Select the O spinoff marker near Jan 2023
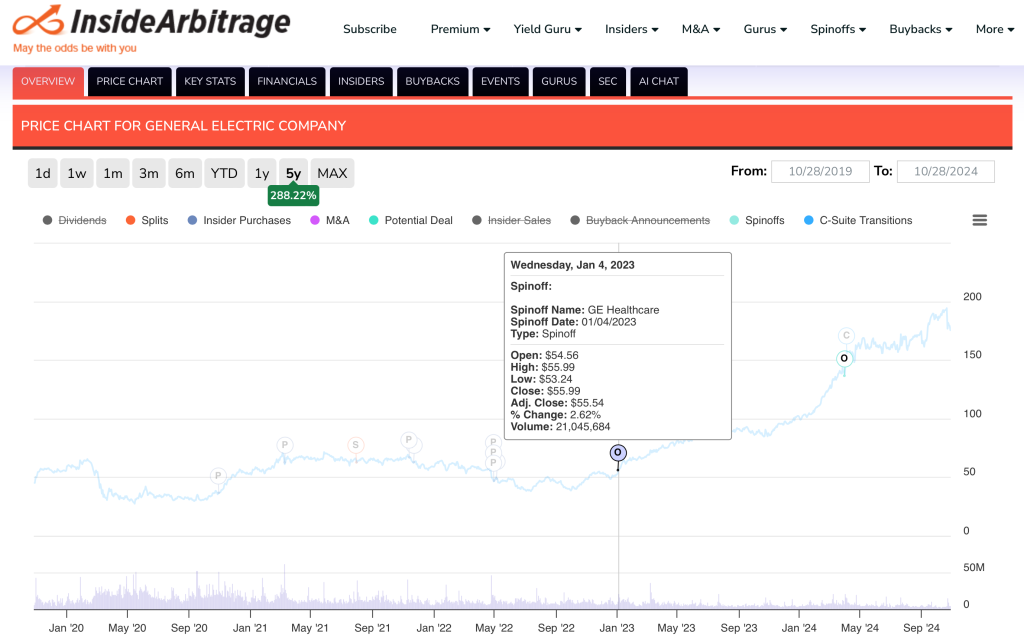The height and width of the screenshot is (642, 1024). [x=618, y=453]
